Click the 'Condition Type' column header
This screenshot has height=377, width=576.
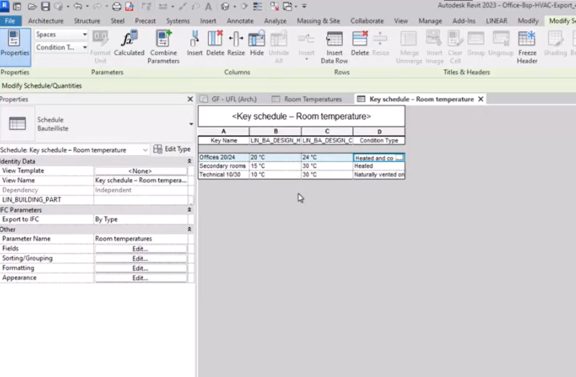pos(379,141)
